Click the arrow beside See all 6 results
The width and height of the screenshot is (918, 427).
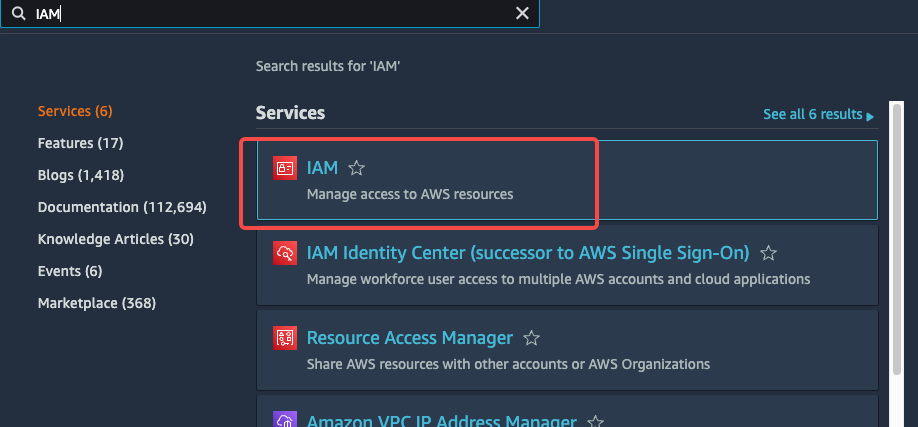tap(870, 116)
